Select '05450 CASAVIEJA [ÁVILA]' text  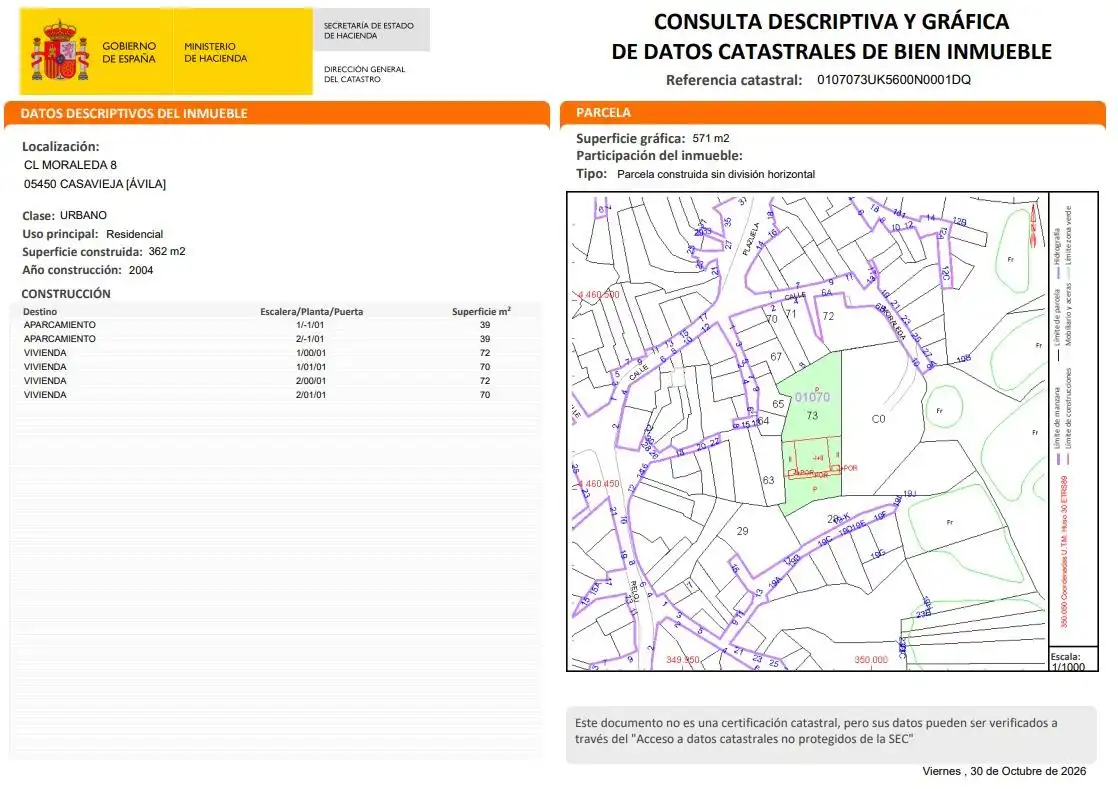click(95, 184)
